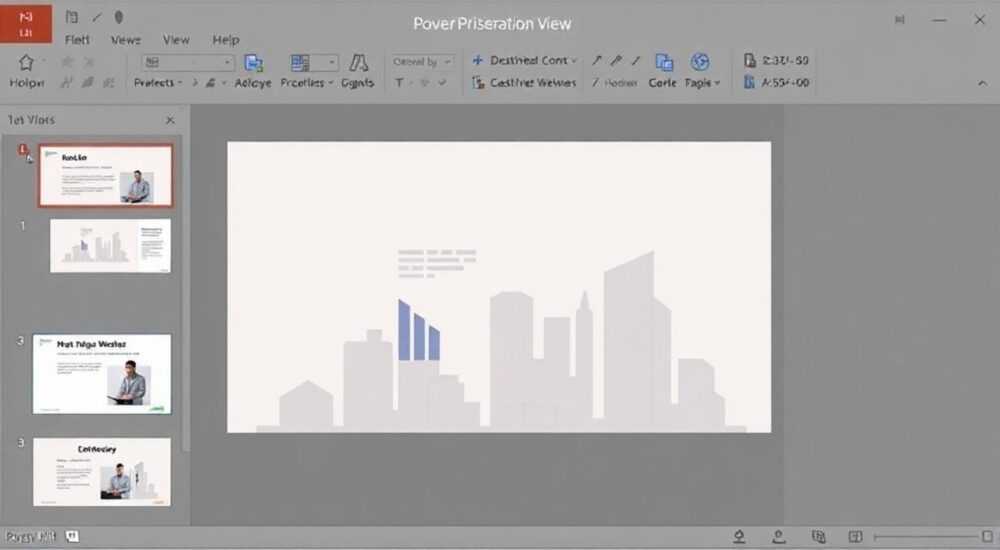Click the Tet Vlois panel title

click(x=31, y=120)
